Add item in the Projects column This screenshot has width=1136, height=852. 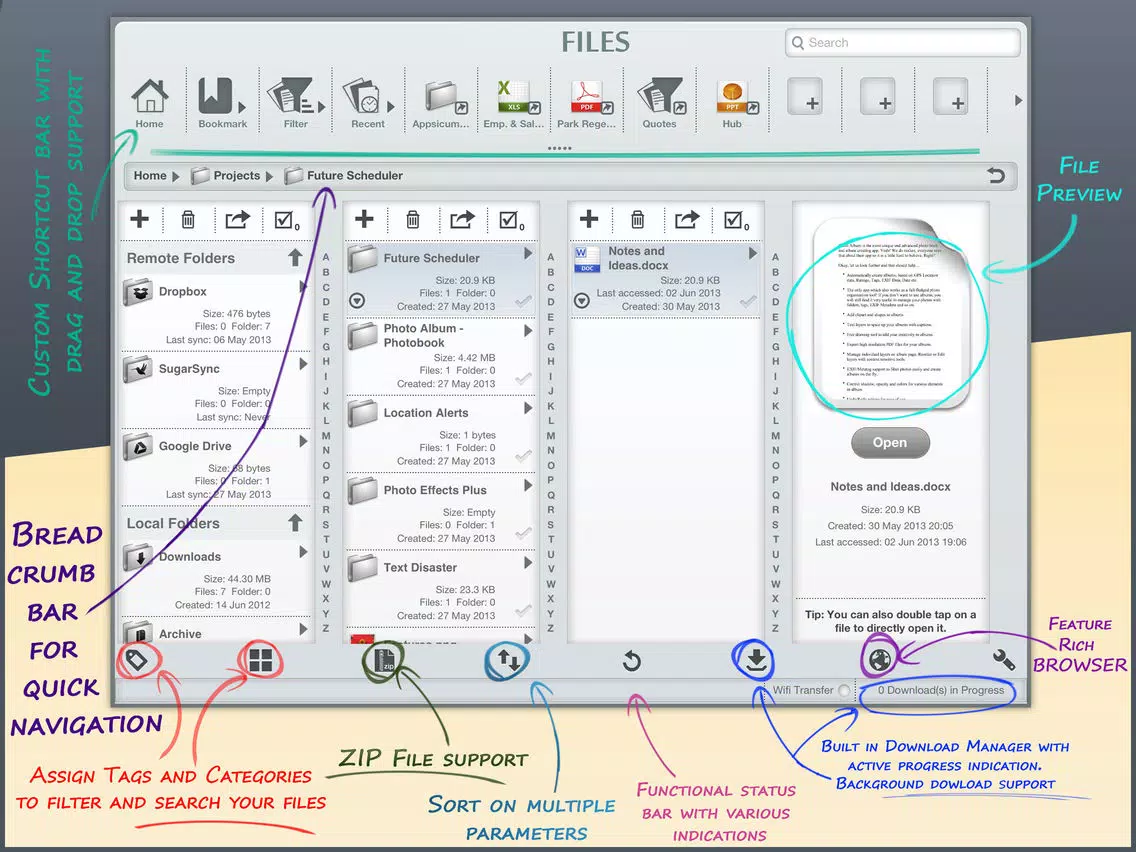(x=364, y=219)
